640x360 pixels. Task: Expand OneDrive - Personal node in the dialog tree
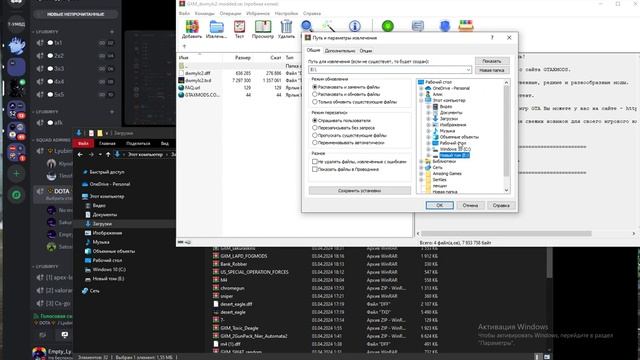tap(421, 88)
